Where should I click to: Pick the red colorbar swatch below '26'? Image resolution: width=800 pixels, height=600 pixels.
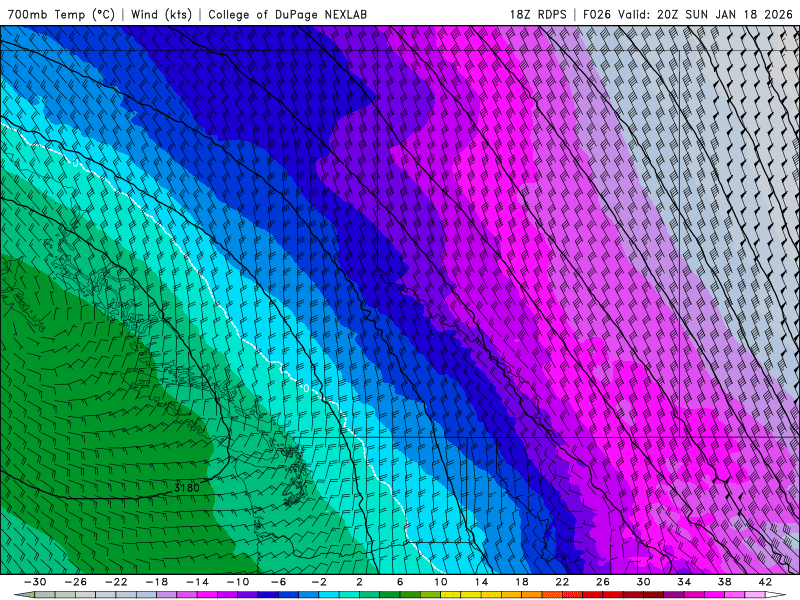(x=592, y=595)
